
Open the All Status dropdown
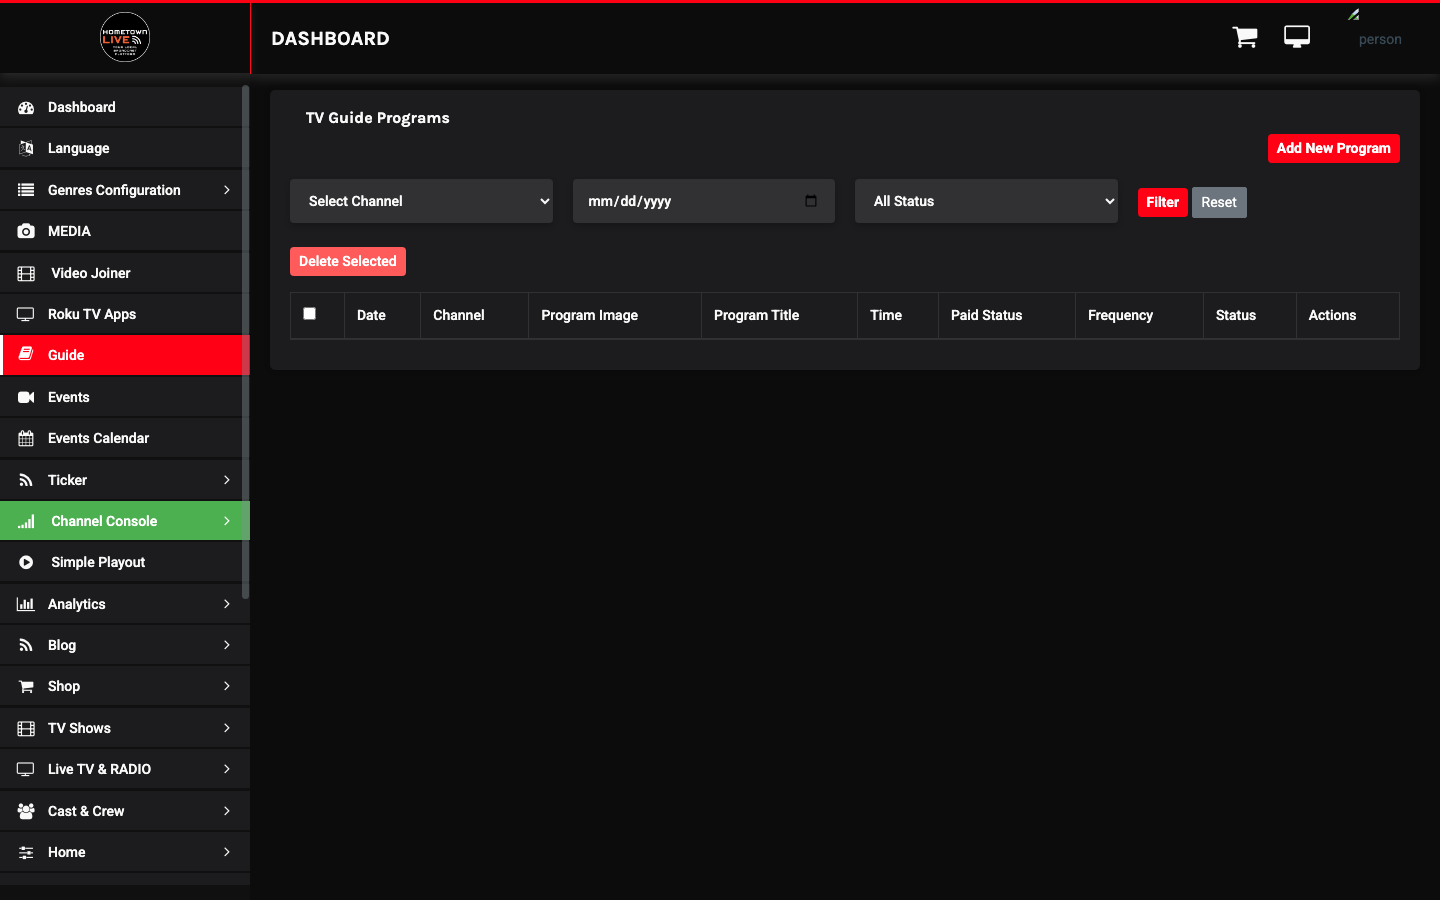[x=986, y=201]
